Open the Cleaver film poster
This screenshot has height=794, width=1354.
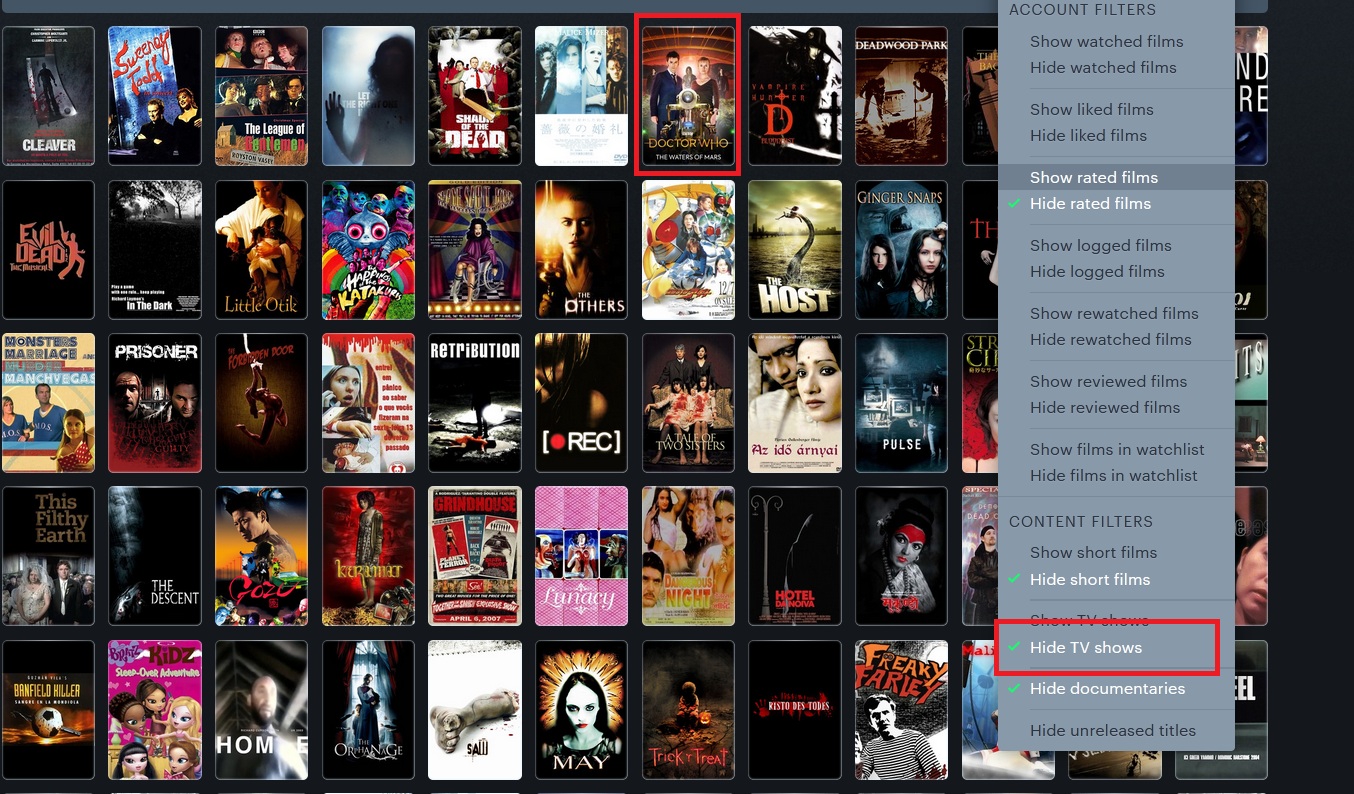[48, 96]
